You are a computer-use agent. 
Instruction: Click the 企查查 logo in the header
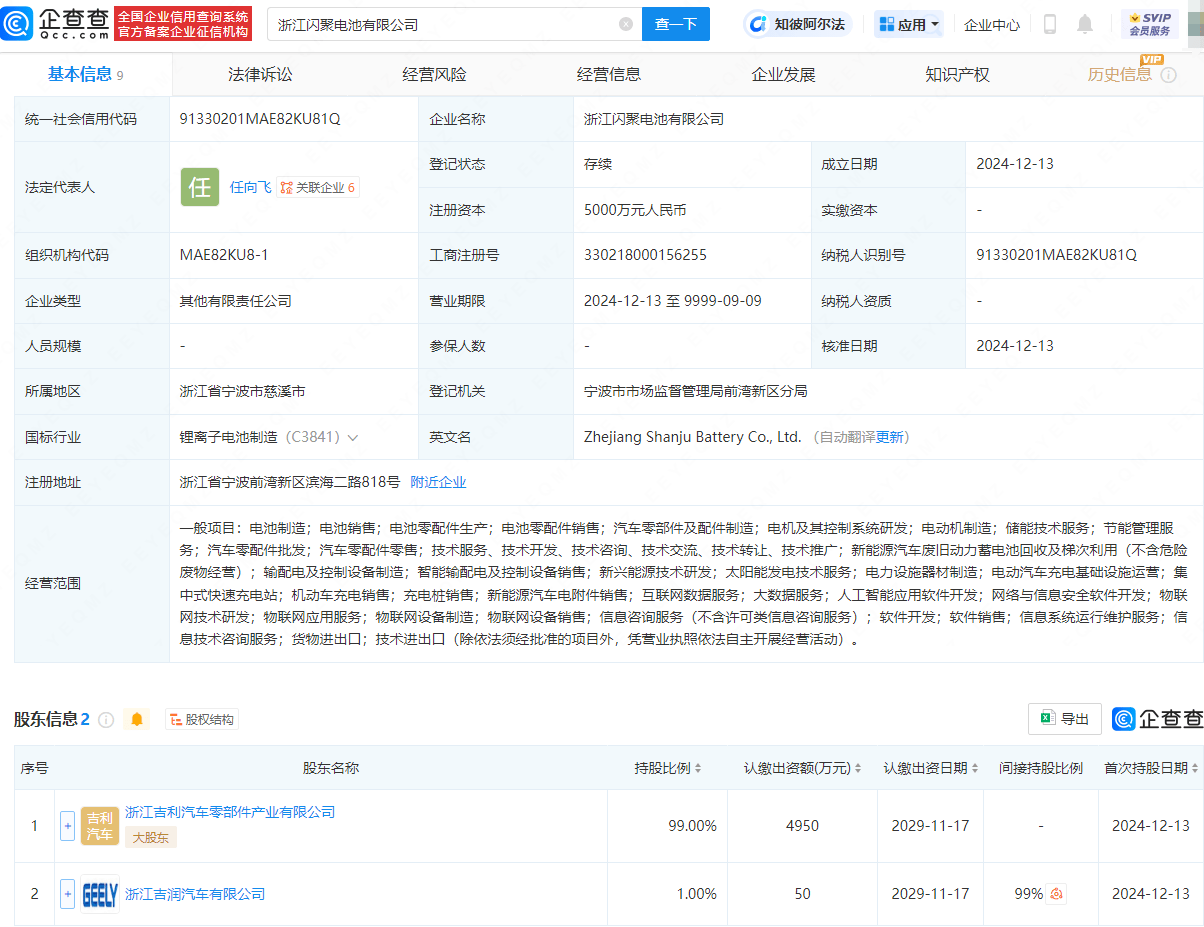point(54,23)
